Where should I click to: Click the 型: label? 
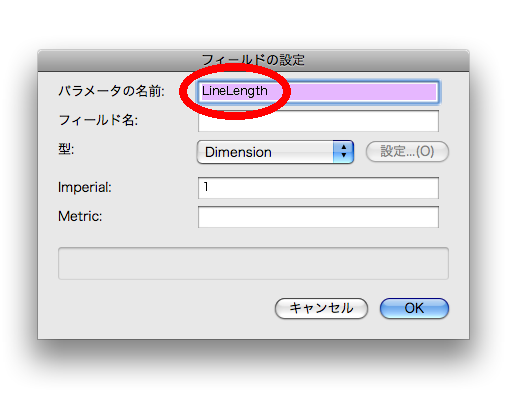pos(66,149)
